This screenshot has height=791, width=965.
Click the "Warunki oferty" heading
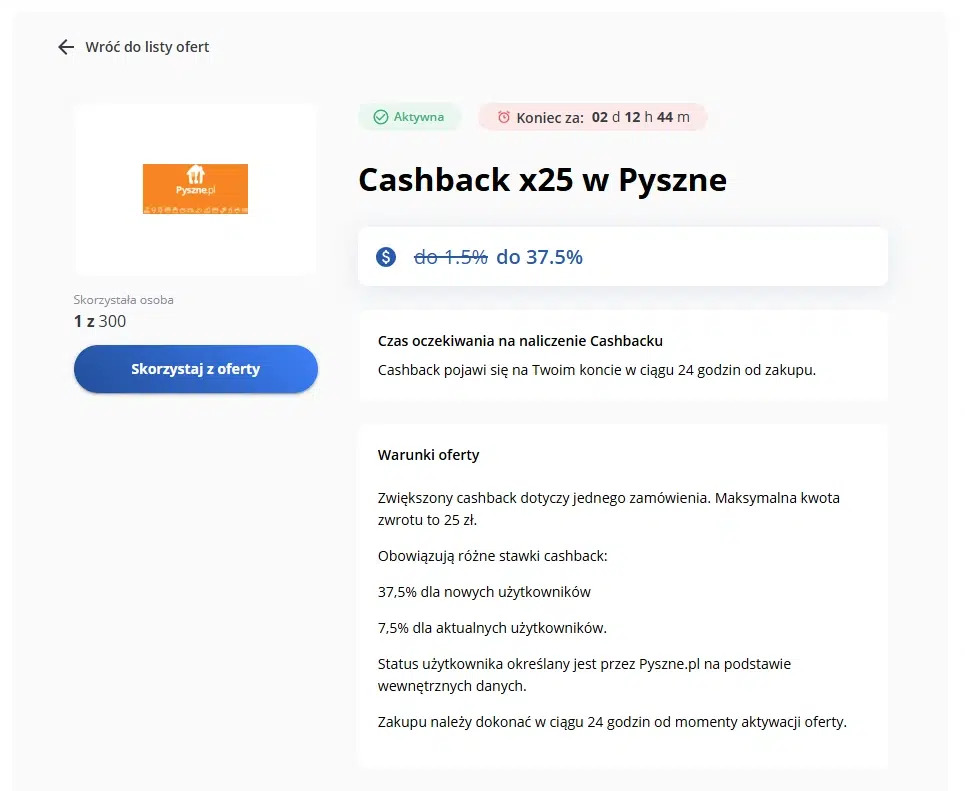pos(429,455)
